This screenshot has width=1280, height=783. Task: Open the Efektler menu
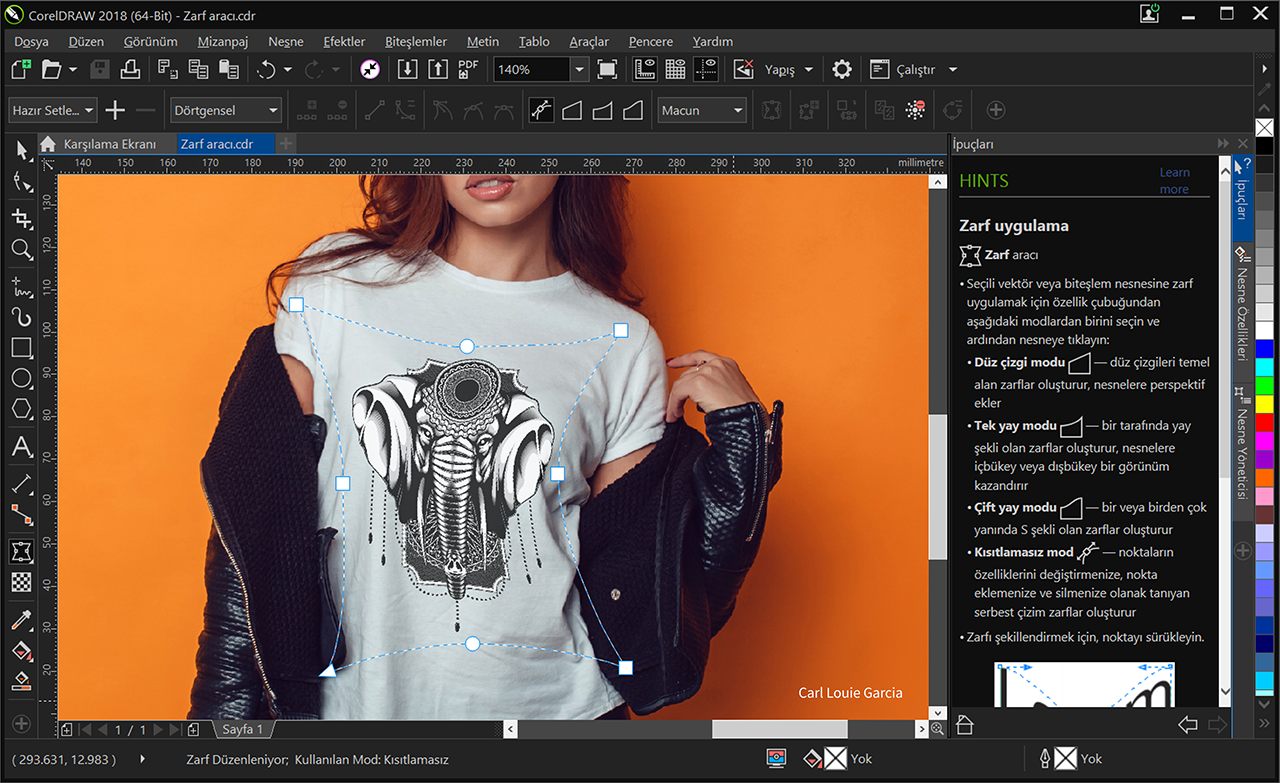(344, 41)
